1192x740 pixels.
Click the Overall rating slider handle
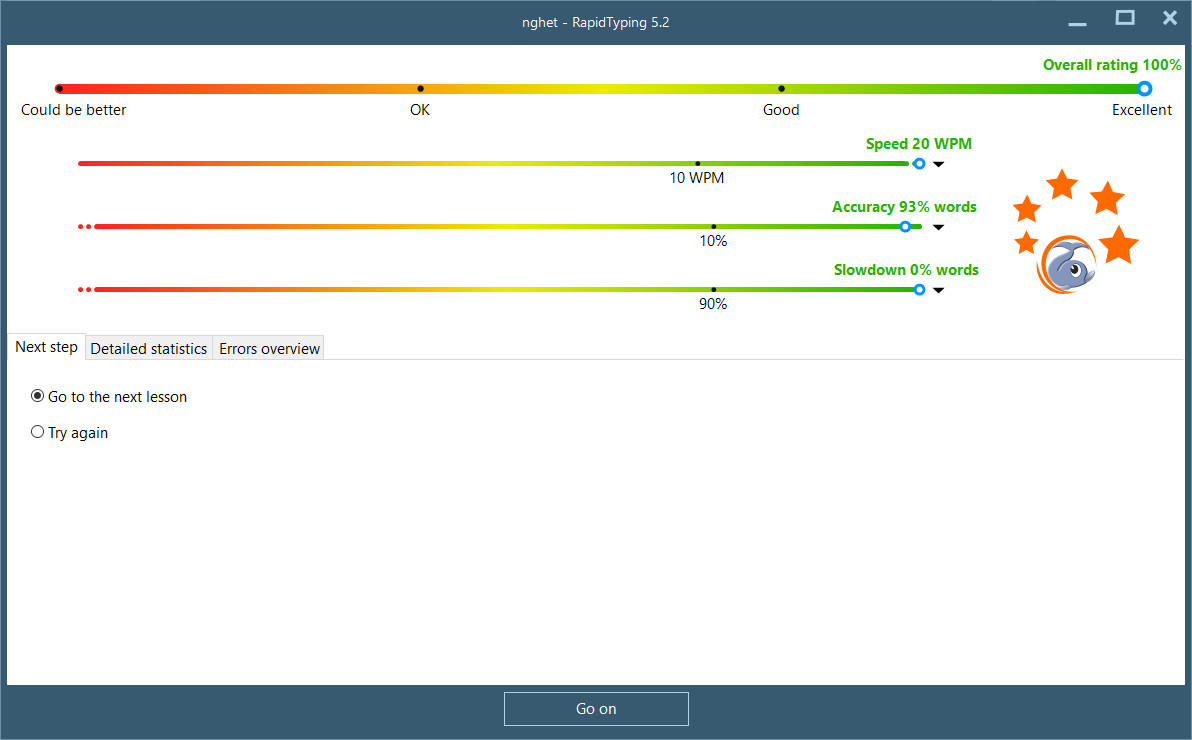1145,88
